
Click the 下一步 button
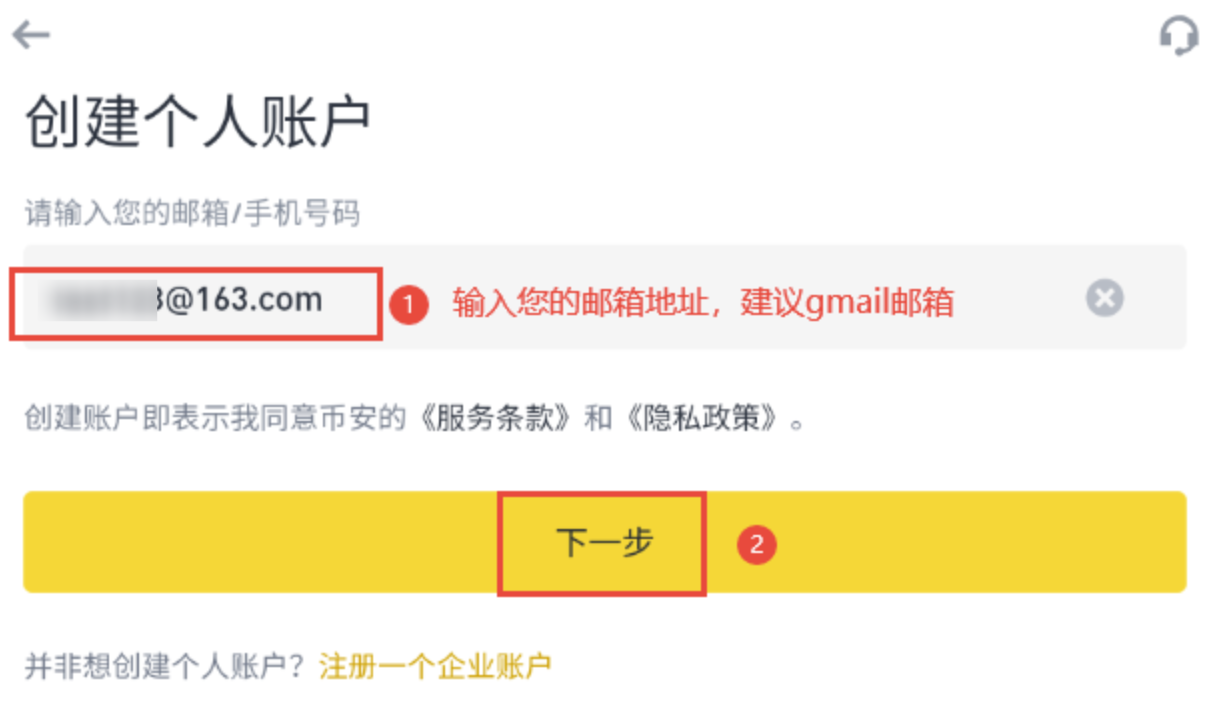tap(604, 542)
